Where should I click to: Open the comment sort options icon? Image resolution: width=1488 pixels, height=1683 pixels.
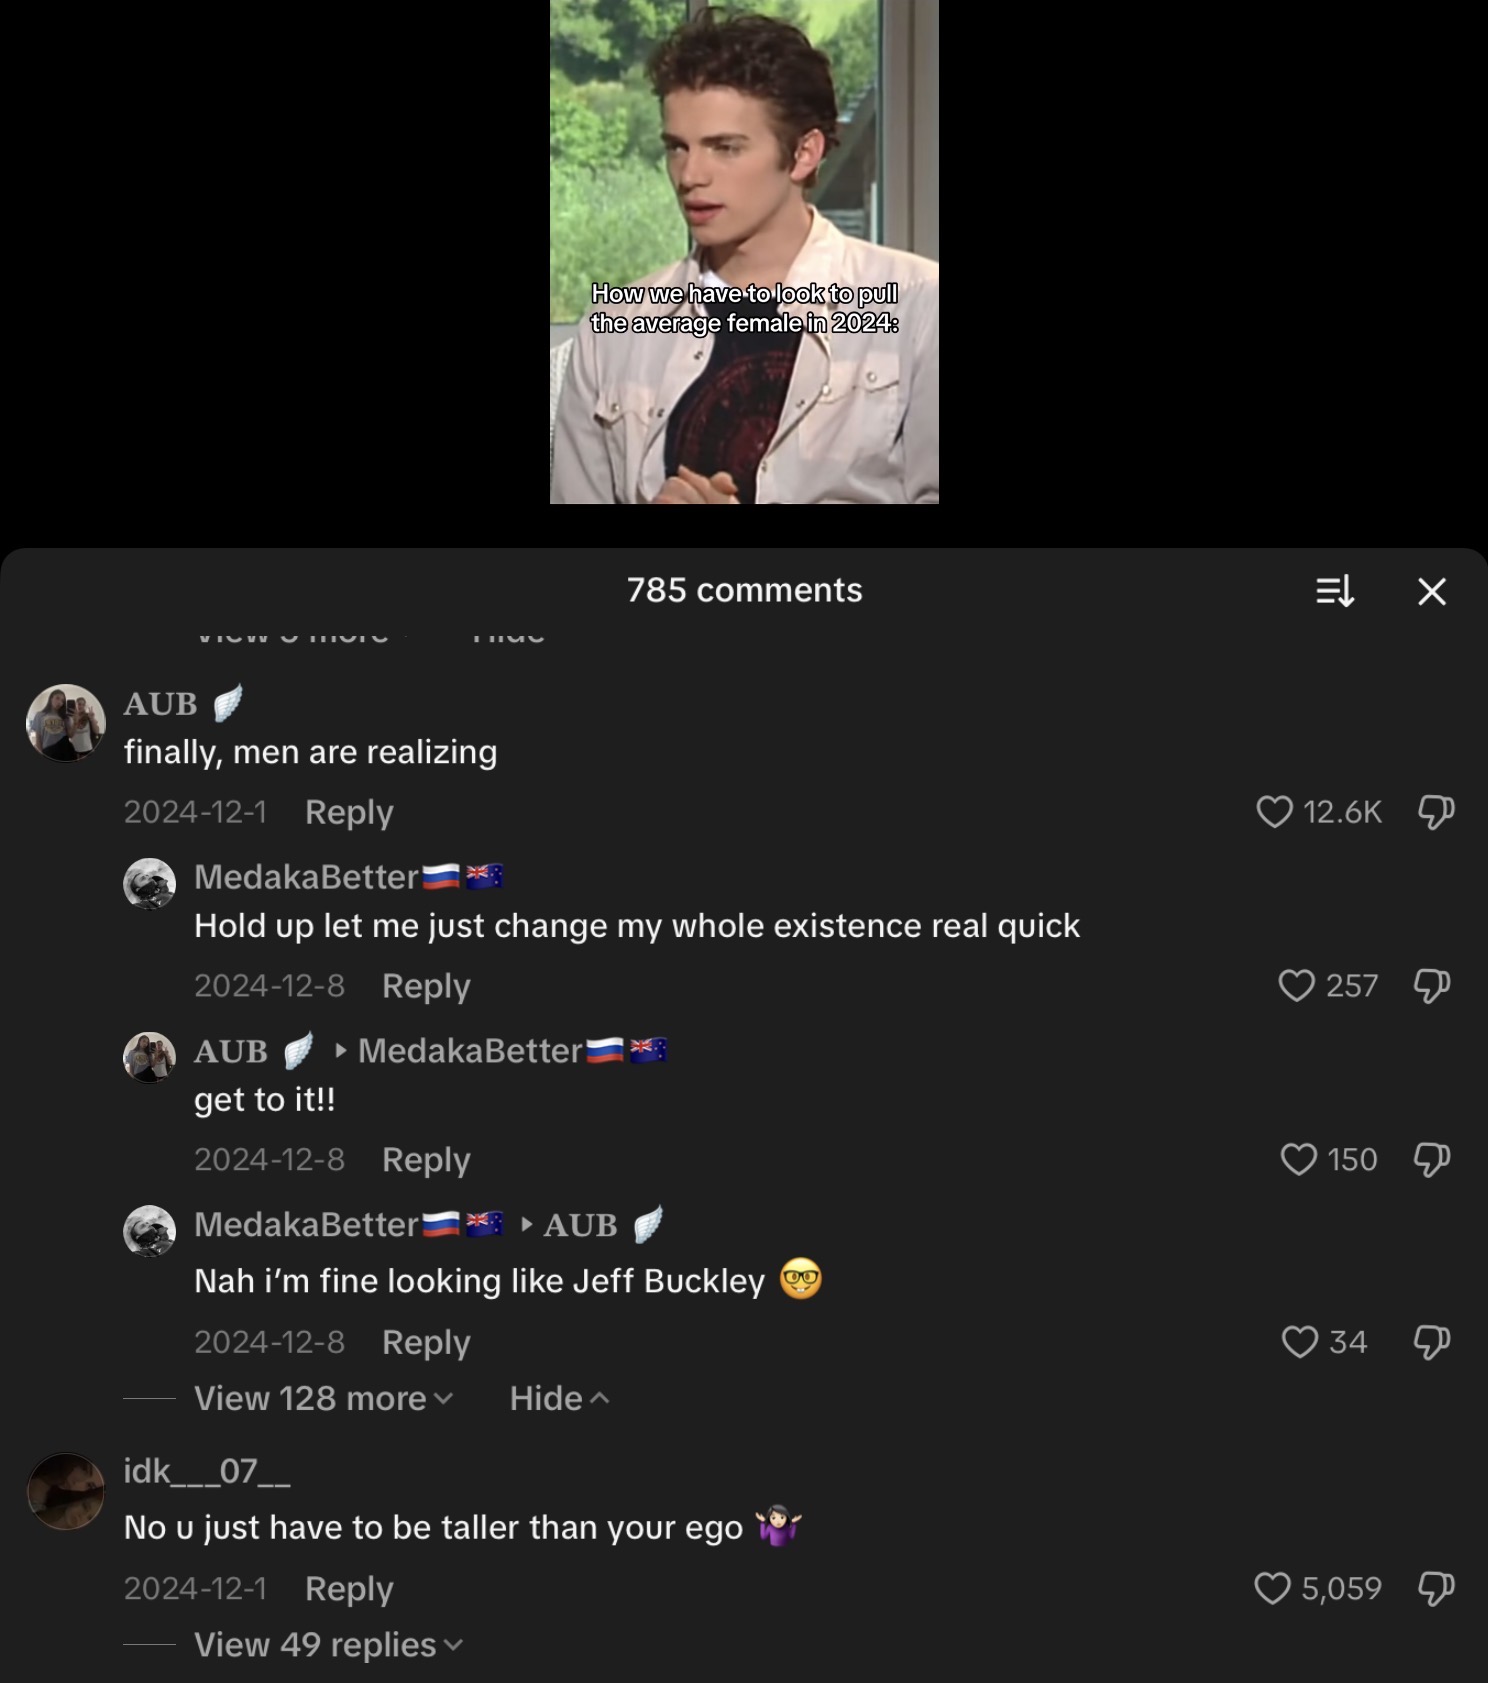[1335, 591]
